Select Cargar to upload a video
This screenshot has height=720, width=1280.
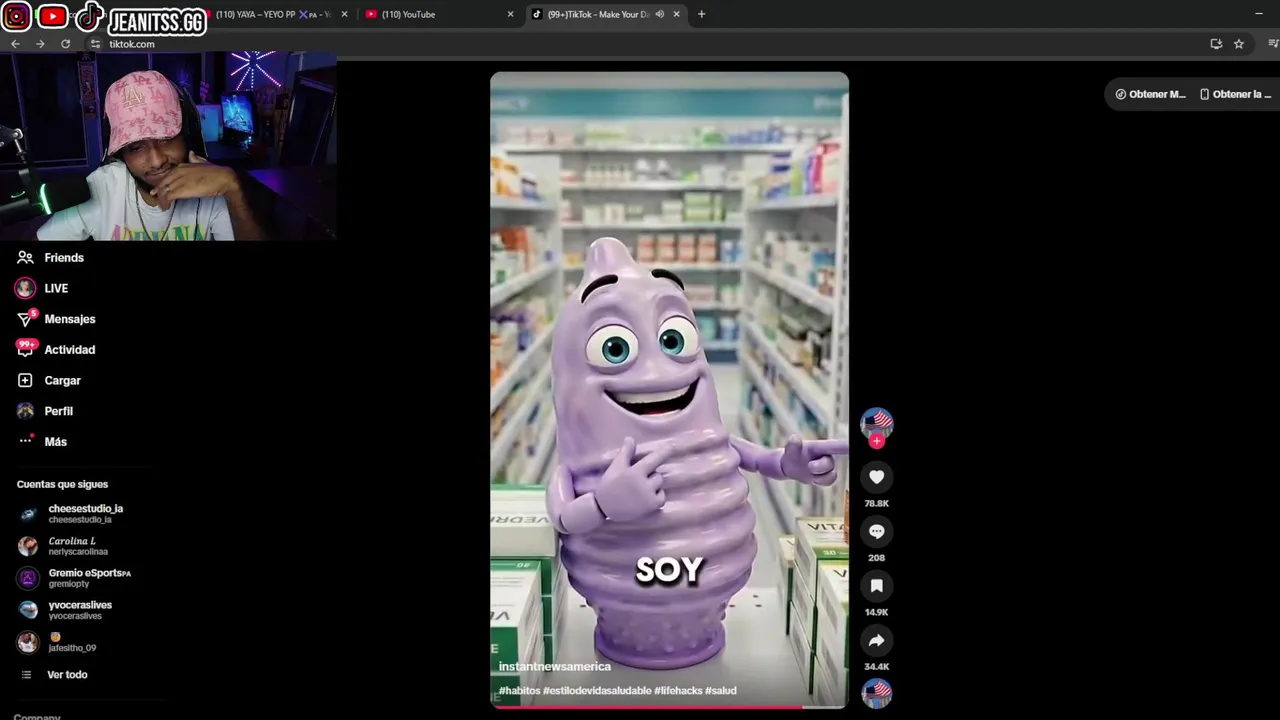coord(62,381)
